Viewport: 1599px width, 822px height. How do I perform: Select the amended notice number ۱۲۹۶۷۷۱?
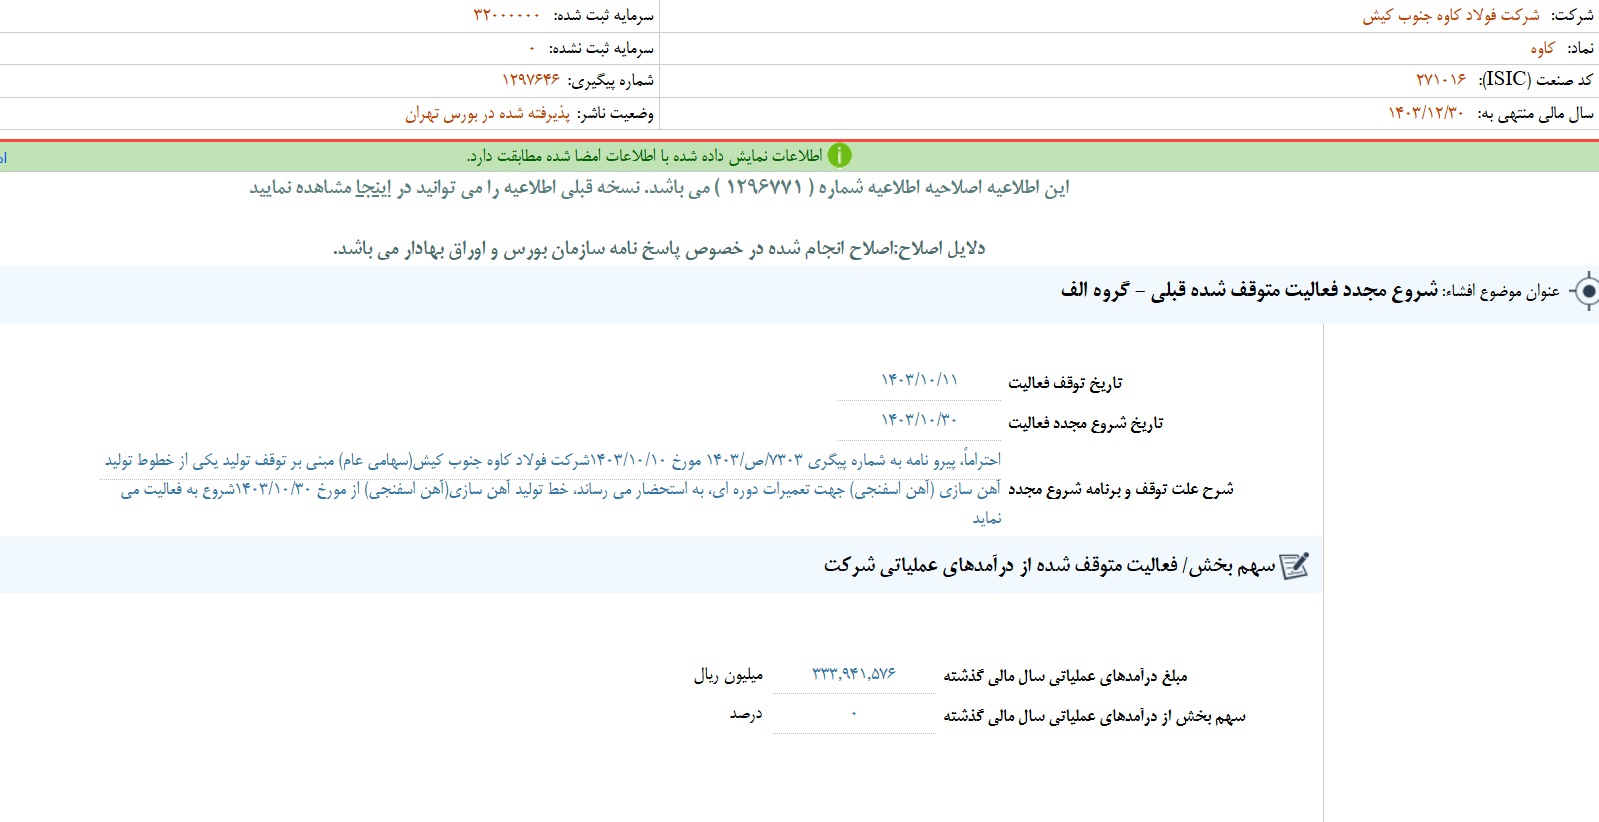(764, 187)
